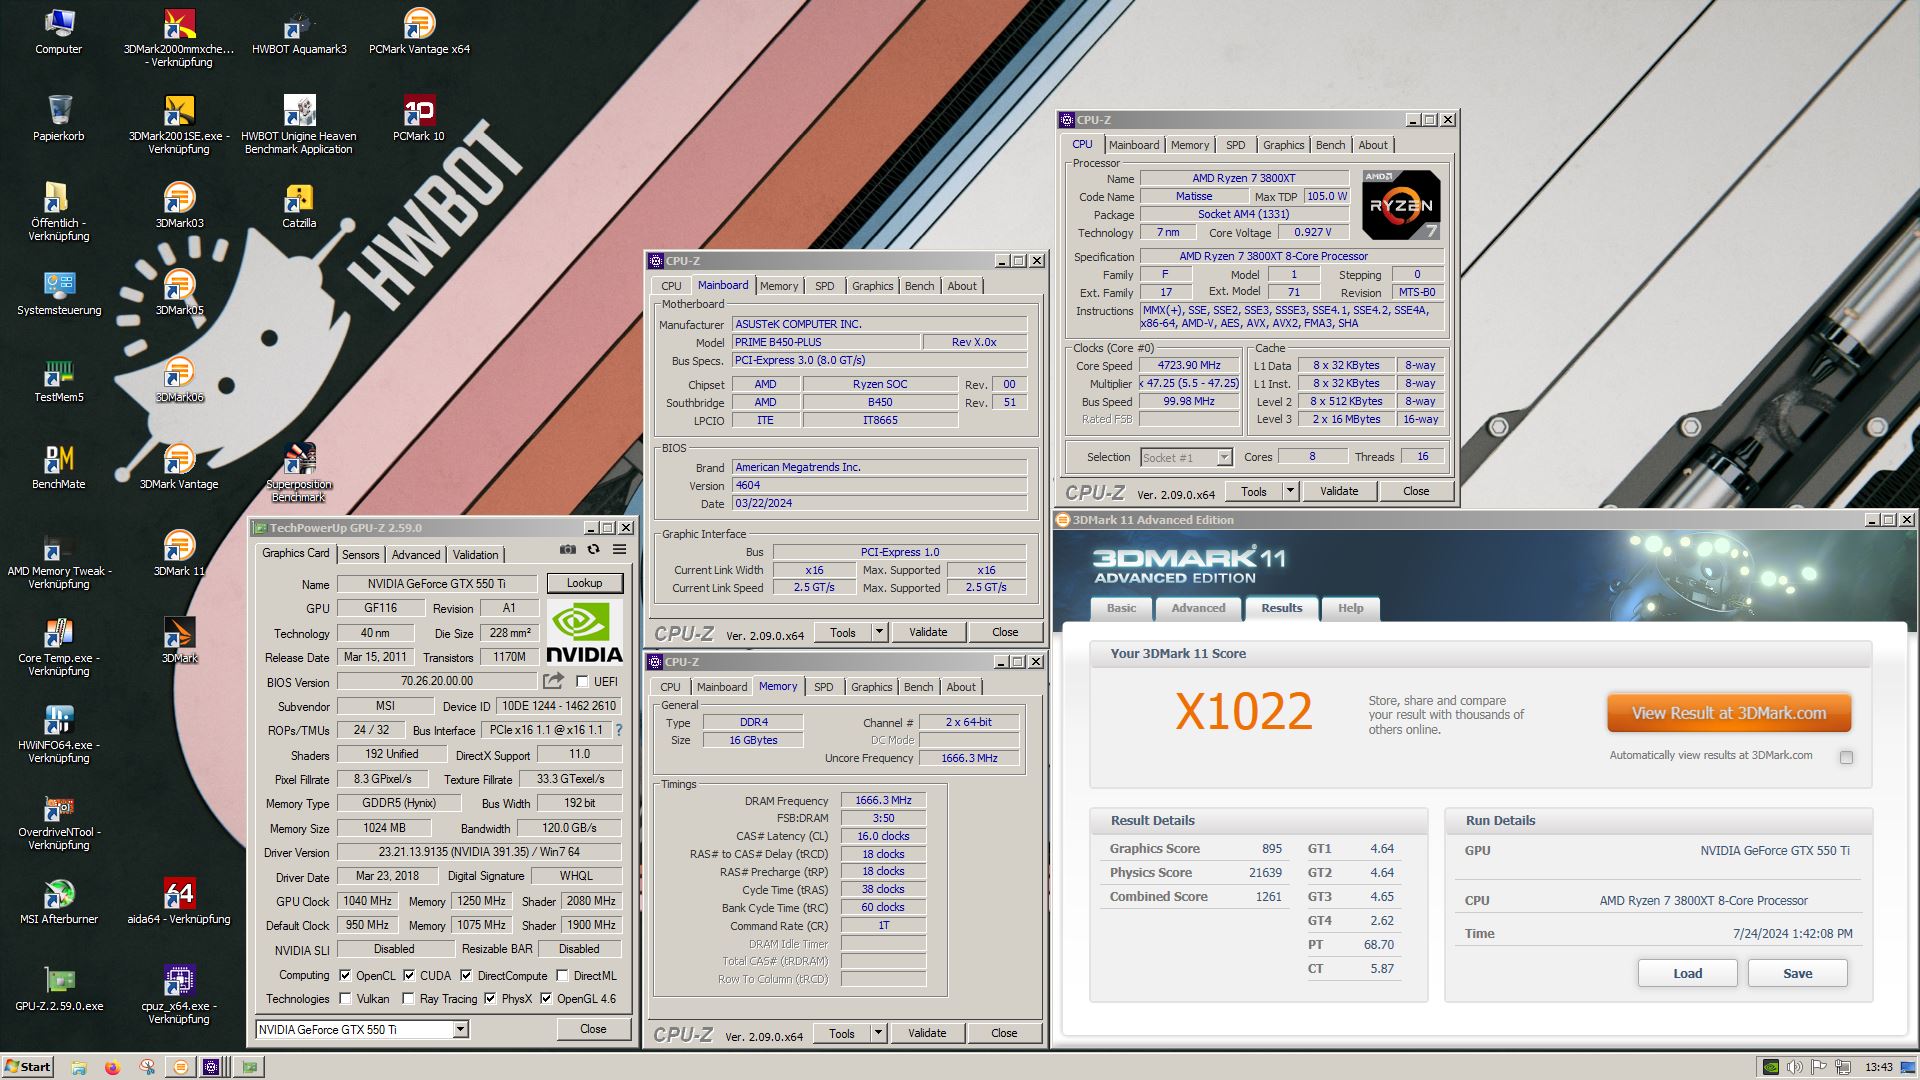Click the volume speaker tray icon

(x=1795, y=1067)
